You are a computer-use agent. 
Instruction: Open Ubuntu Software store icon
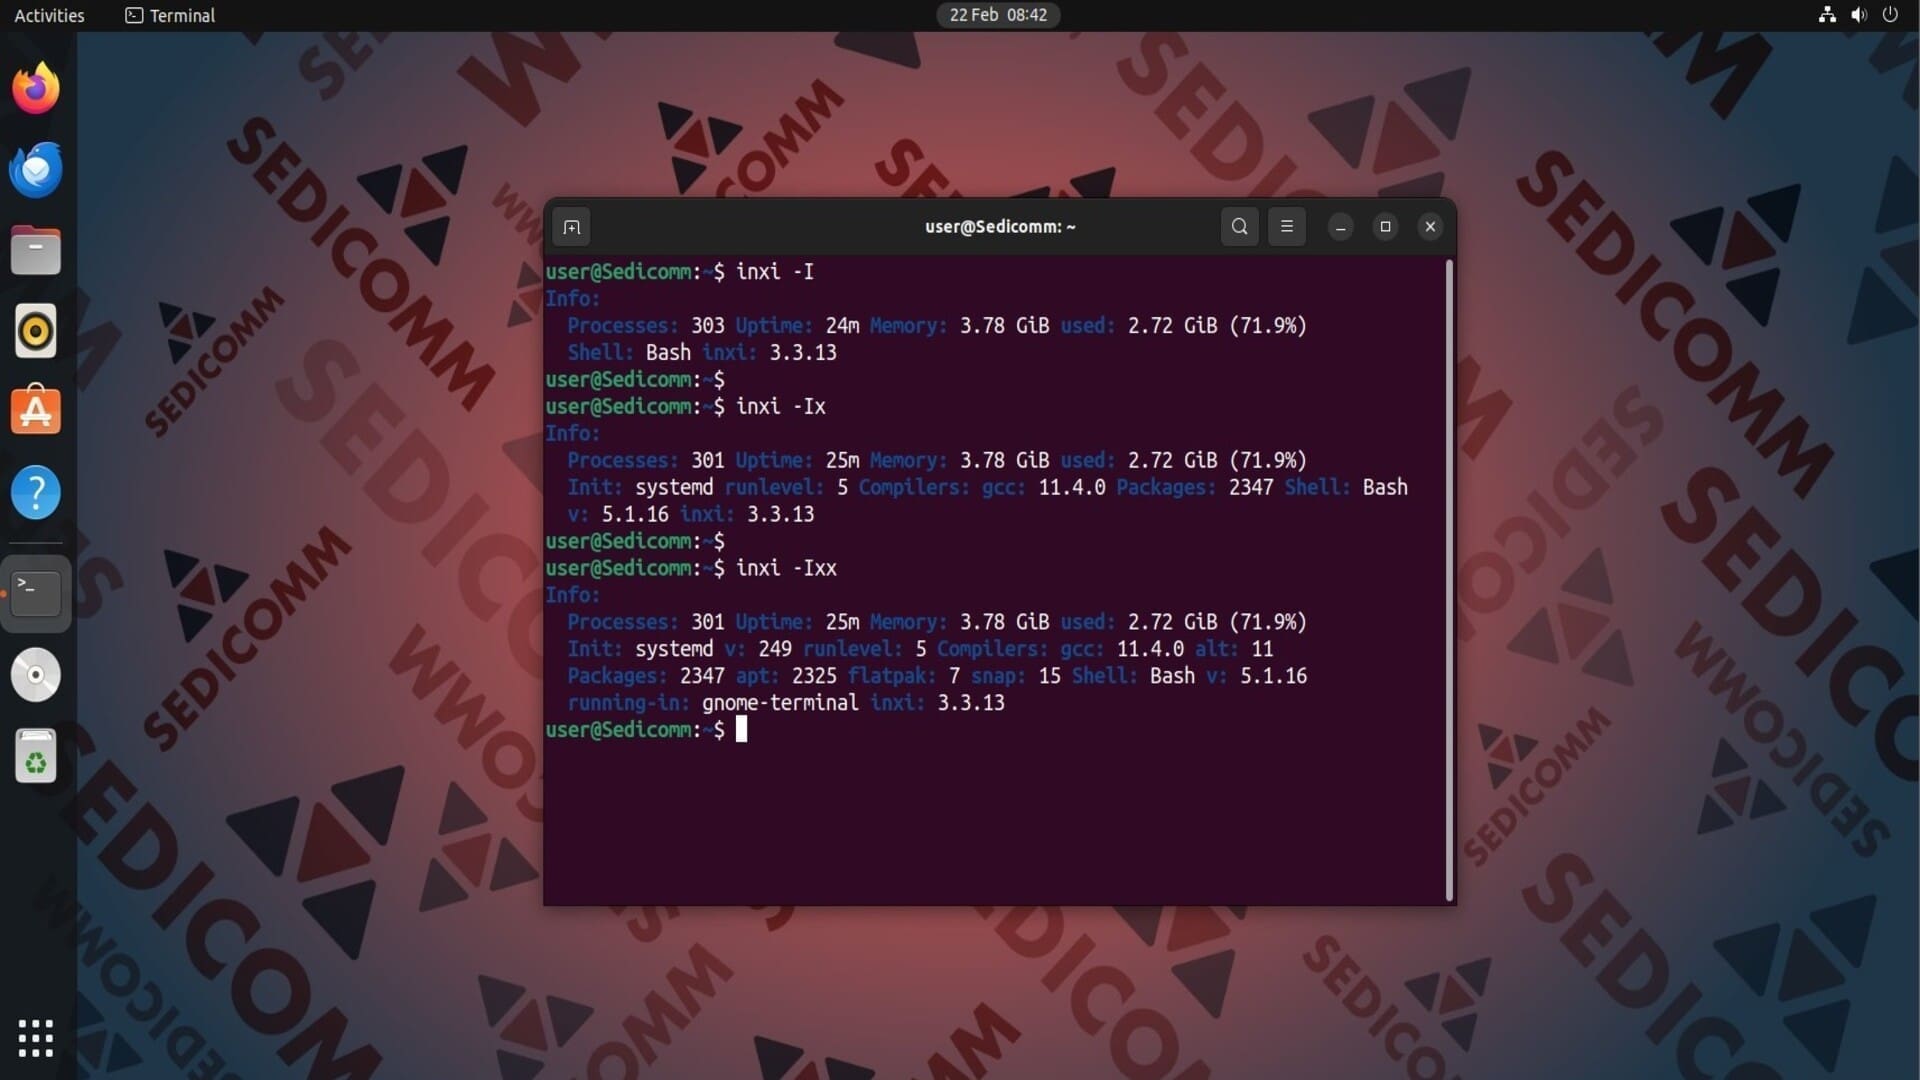[36, 411]
